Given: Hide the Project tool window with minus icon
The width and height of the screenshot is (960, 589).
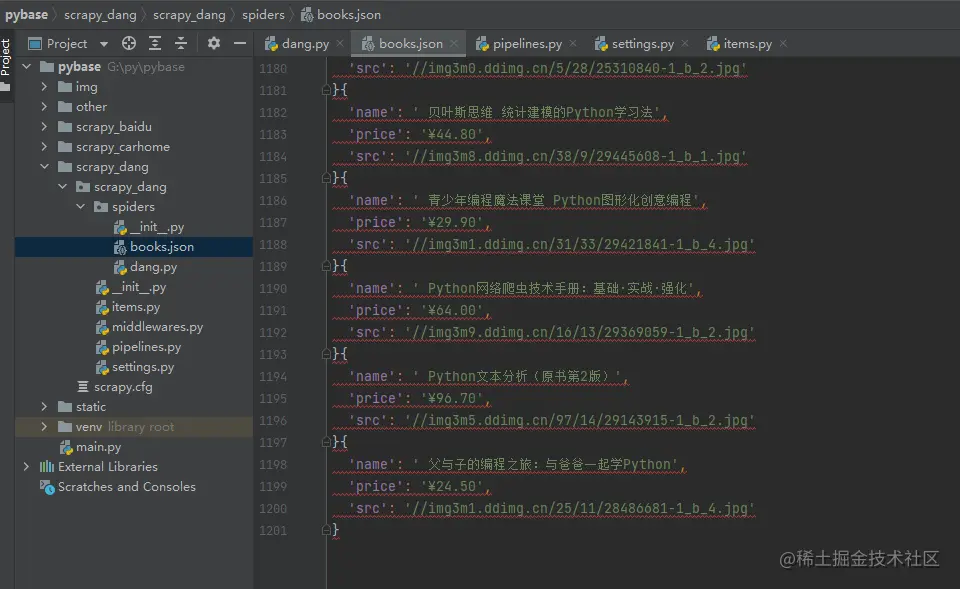Looking at the screenshot, I should (x=240, y=43).
